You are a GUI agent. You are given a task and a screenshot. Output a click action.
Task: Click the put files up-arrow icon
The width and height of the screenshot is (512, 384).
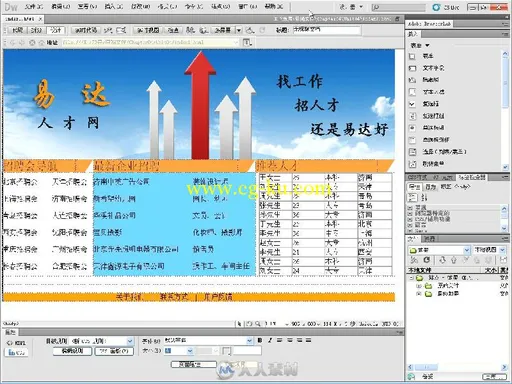453,260
